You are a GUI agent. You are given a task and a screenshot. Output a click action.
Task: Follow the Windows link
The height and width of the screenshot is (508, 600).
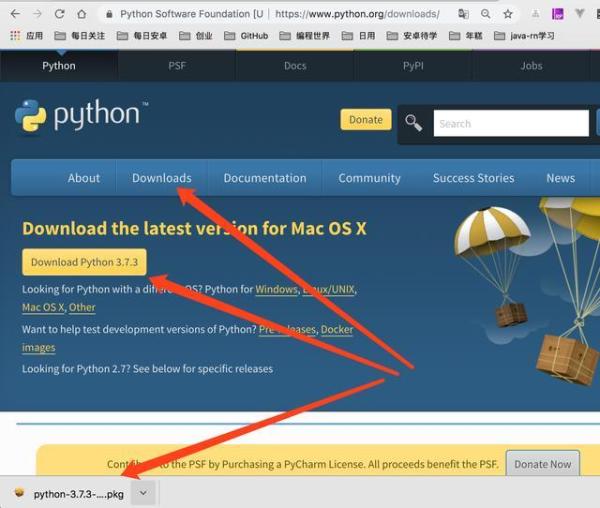276,289
